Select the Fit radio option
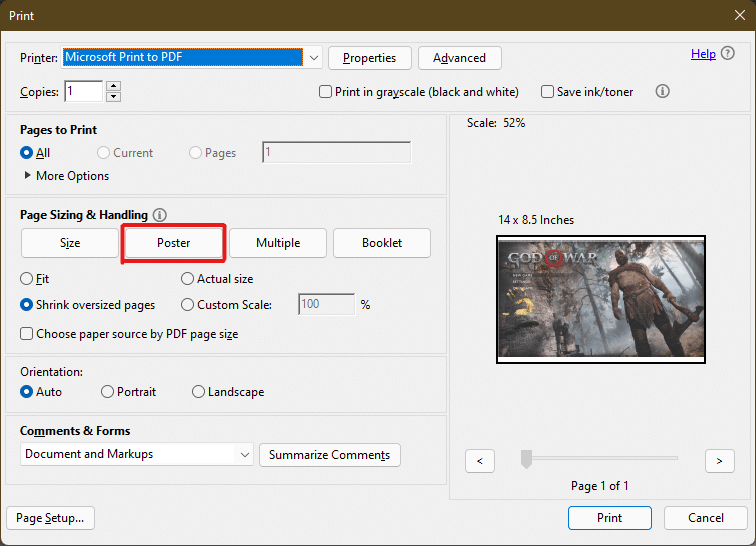Image resolution: width=756 pixels, height=546 pixels. click(x=27, y=279)
